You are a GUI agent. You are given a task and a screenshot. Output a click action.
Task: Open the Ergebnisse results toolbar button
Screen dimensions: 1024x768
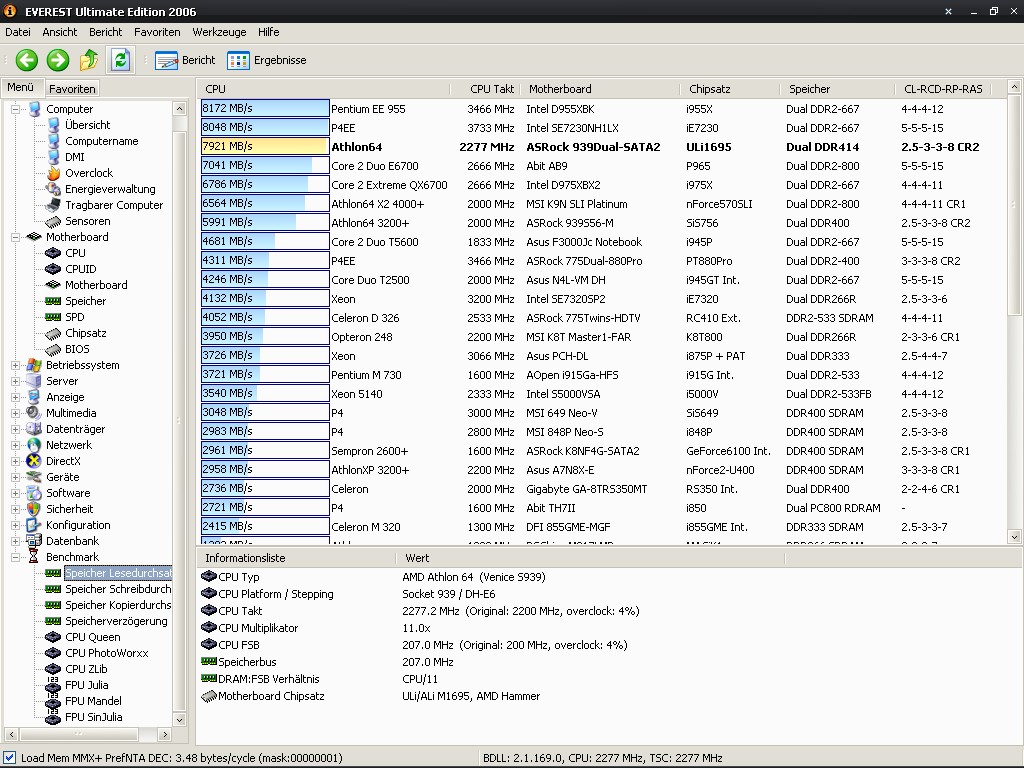[266, 60]
